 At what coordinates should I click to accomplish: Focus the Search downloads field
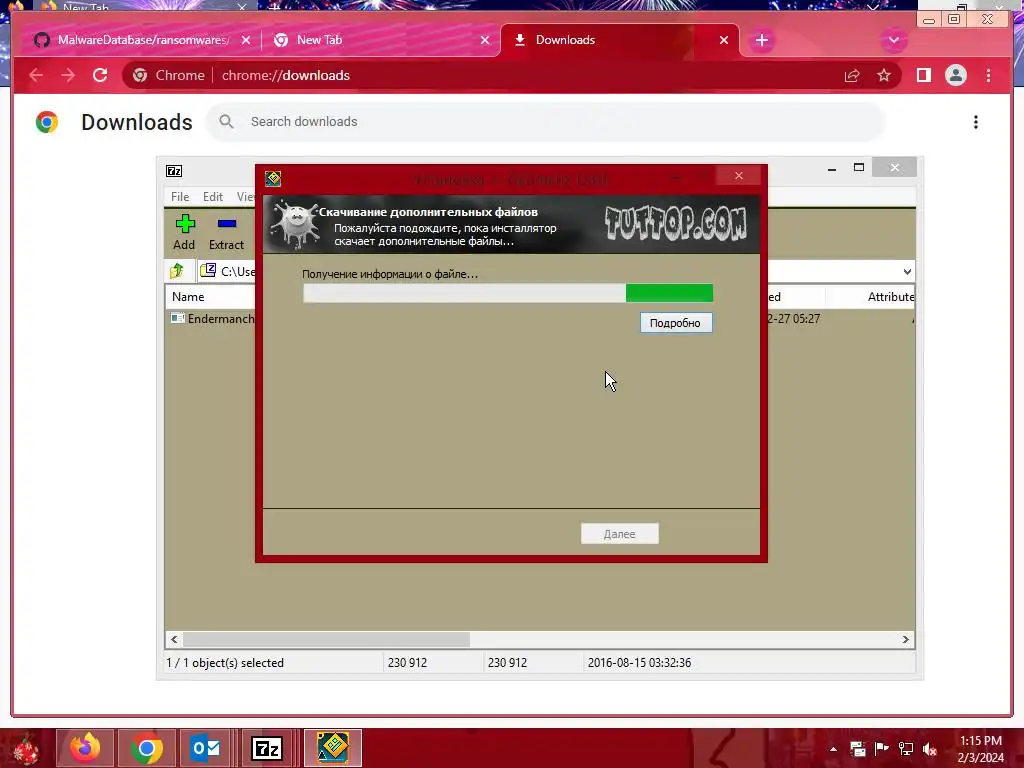click(x=545, y=121)
